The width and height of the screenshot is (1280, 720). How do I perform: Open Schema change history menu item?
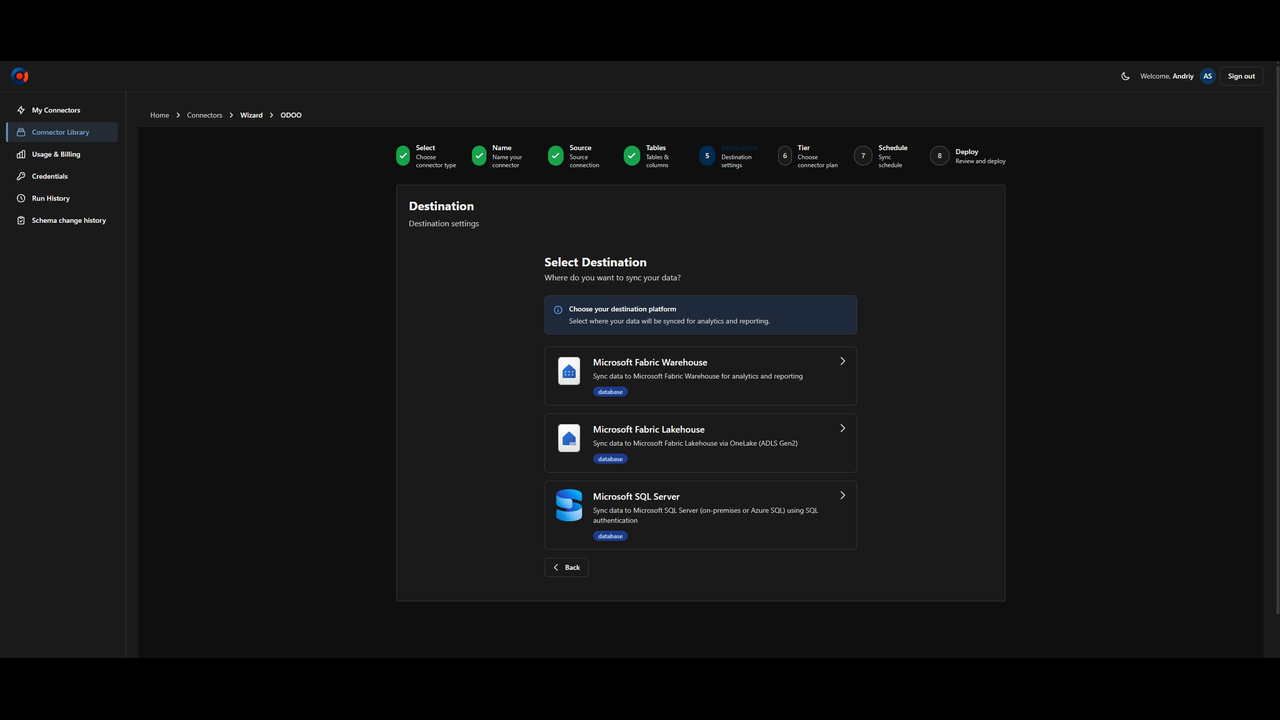click(x=62, y=220)
